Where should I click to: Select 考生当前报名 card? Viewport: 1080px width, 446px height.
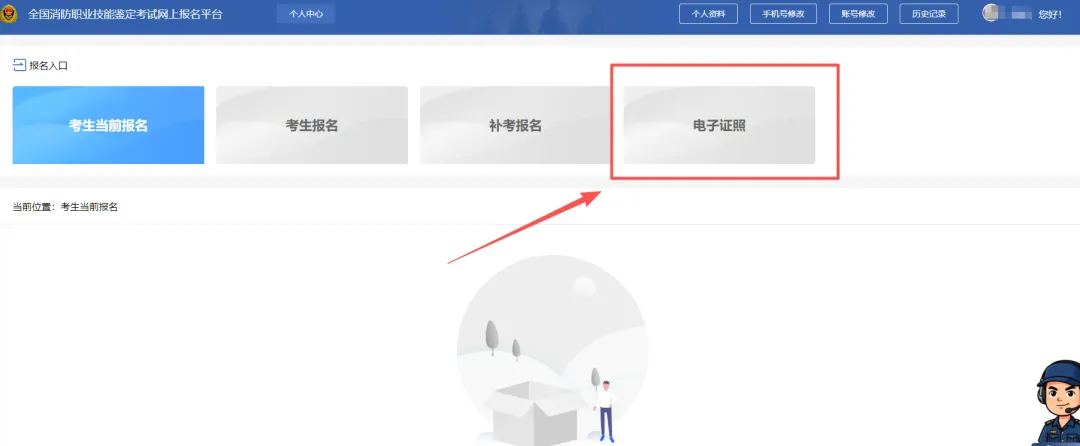click(108, 125)
